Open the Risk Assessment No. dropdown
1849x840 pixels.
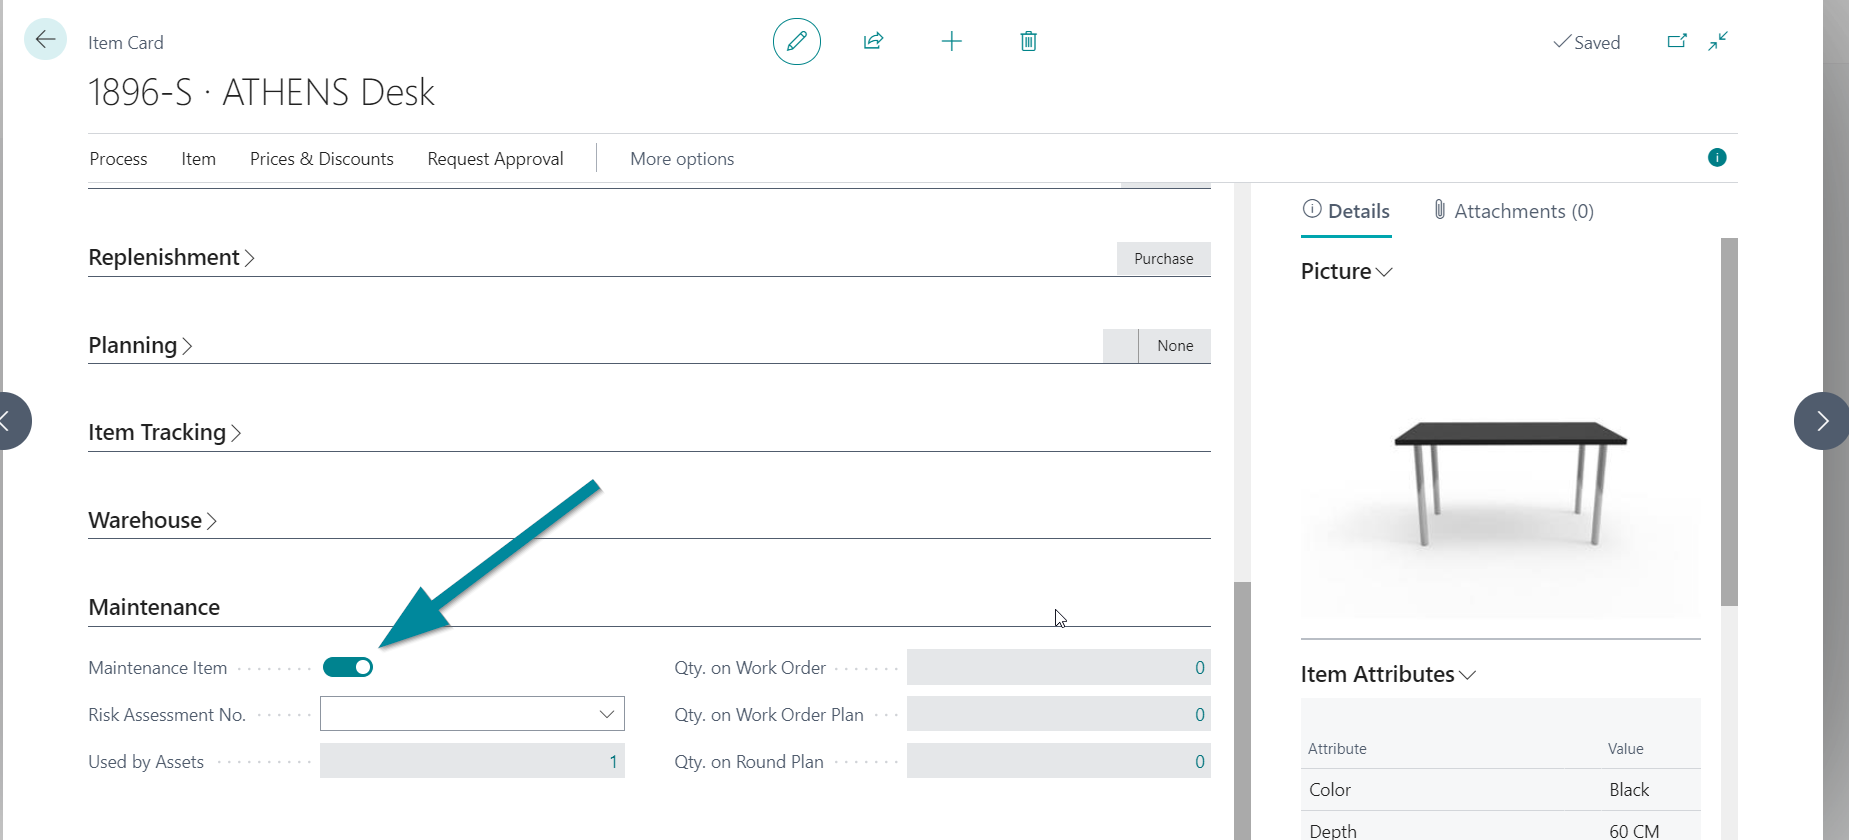pos(606,714)
